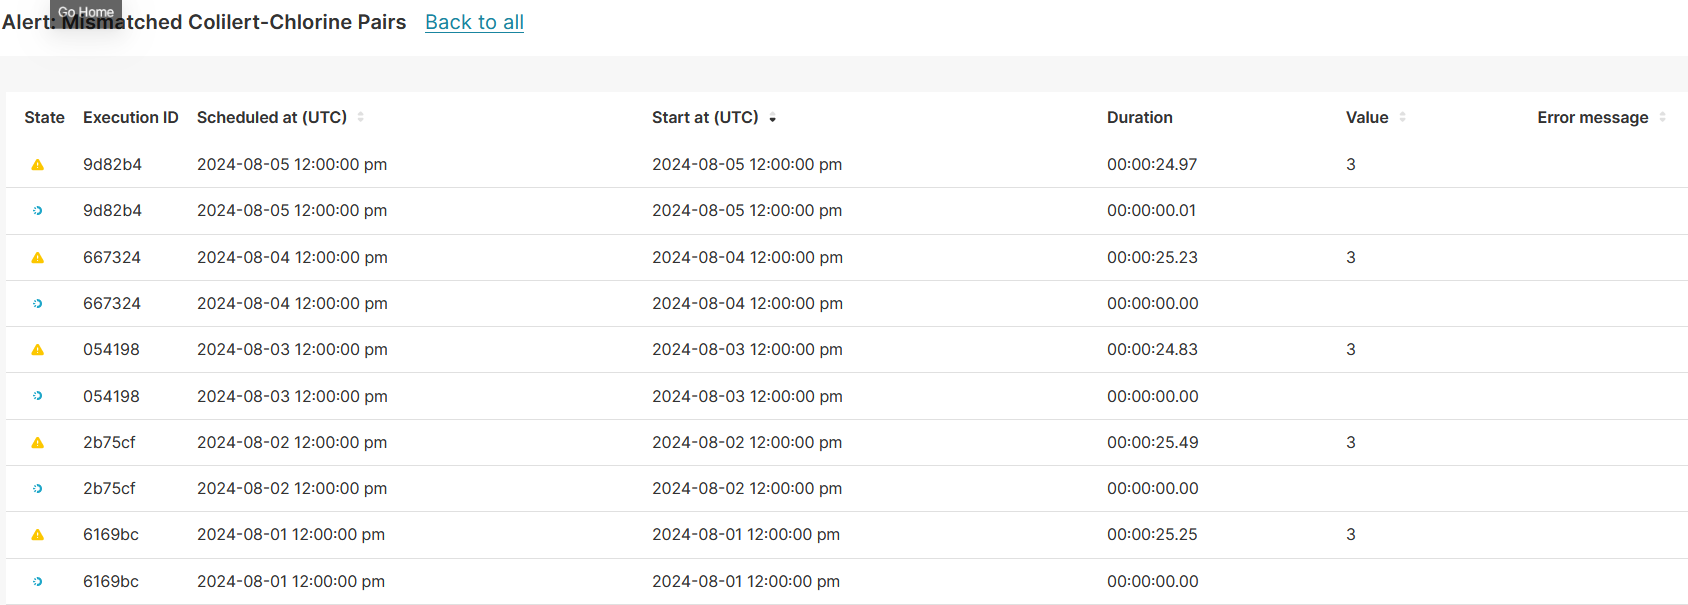The width and height of the screenshot is (1688, 605).
Task: Select execution ID 9d82b4 with duration 00:00:00.01
Action: pos(112,210)
